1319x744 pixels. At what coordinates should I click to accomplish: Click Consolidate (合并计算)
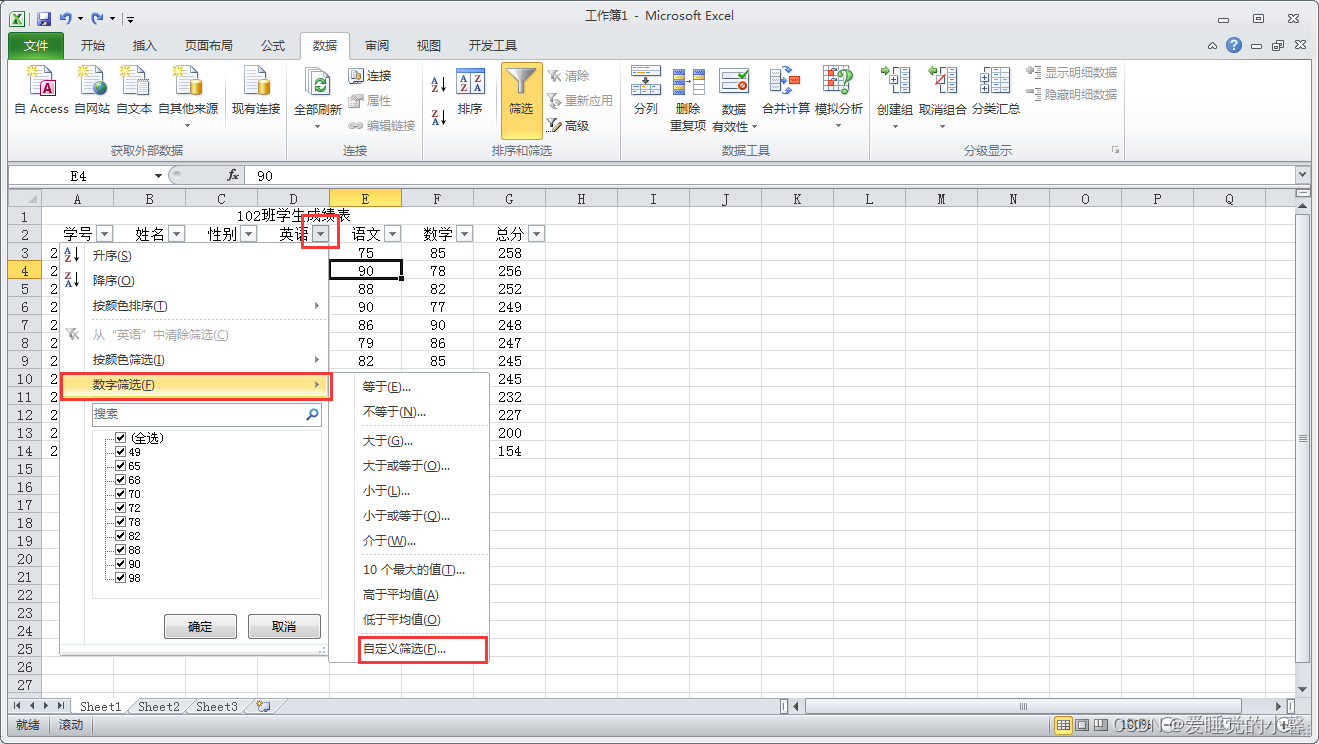(786, 92)
